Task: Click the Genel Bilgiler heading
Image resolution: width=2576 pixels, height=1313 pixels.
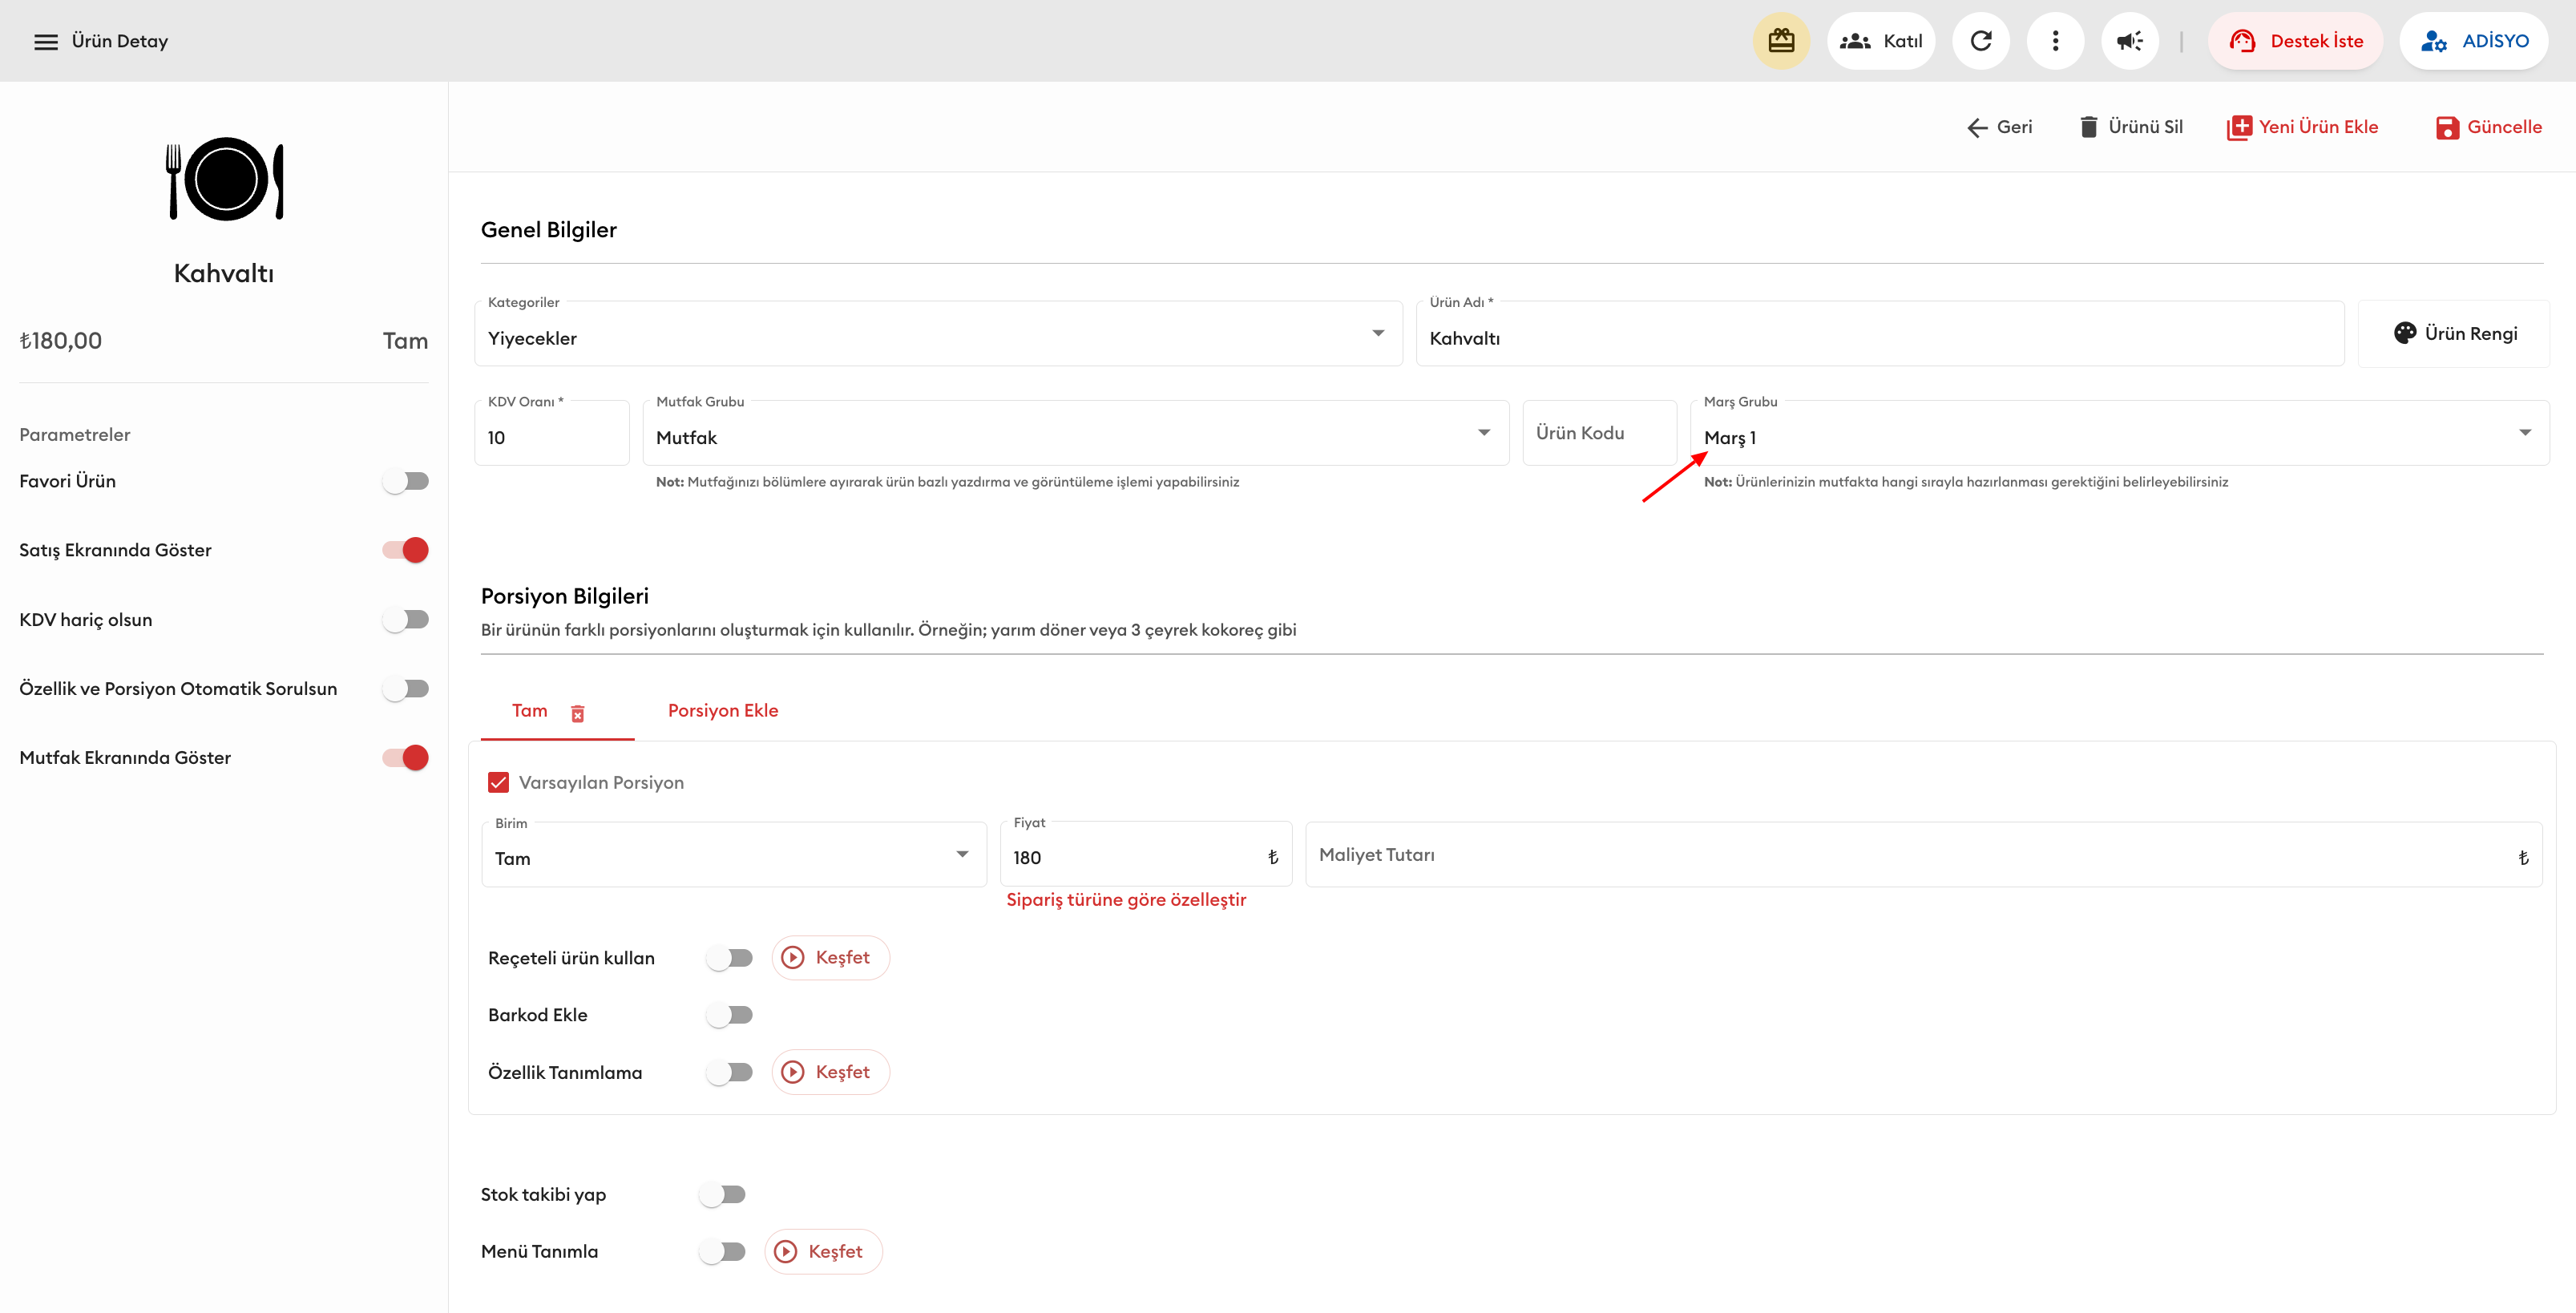Action: [x=549, y=230]
